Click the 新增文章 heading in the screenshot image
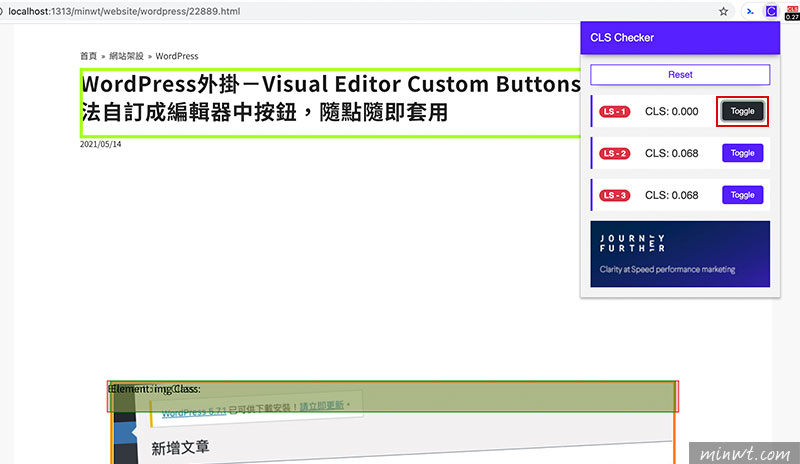800x464 pixels. coord(180,448)
